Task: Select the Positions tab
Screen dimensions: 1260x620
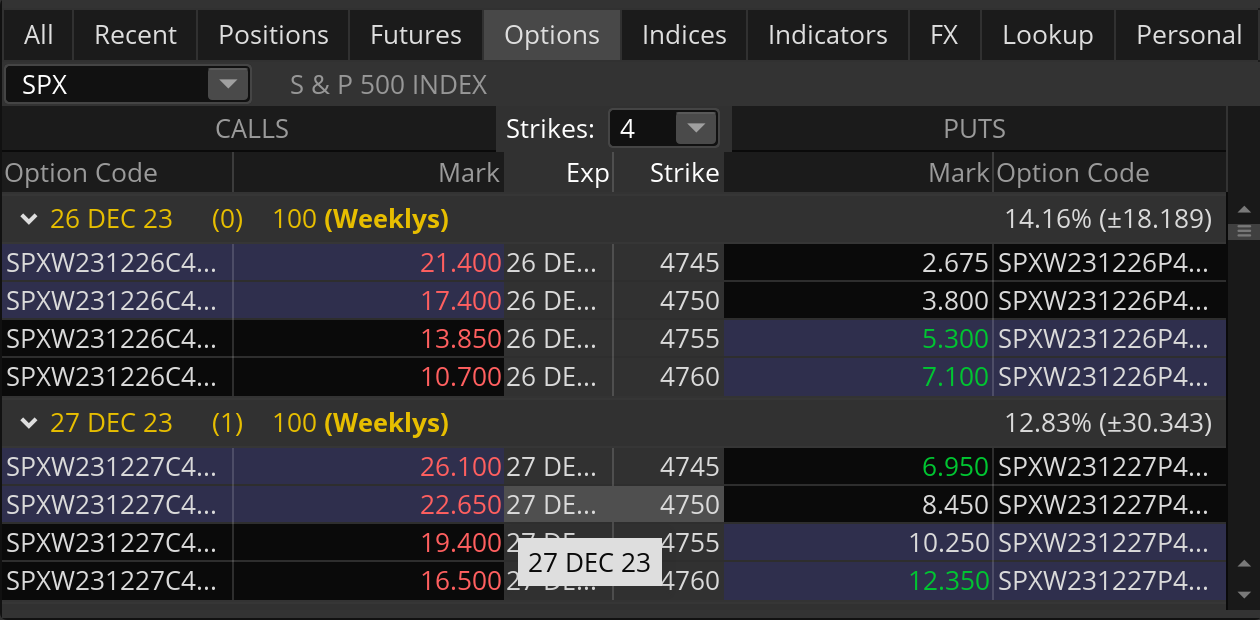Action: [x=273, y=35]
